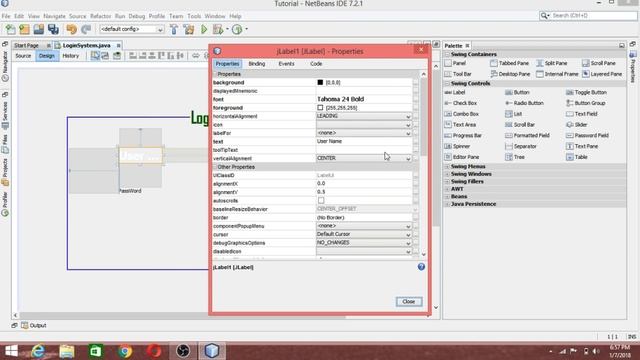
Task: Expand the AWT palette category
Action: click(x=447, y=189)
